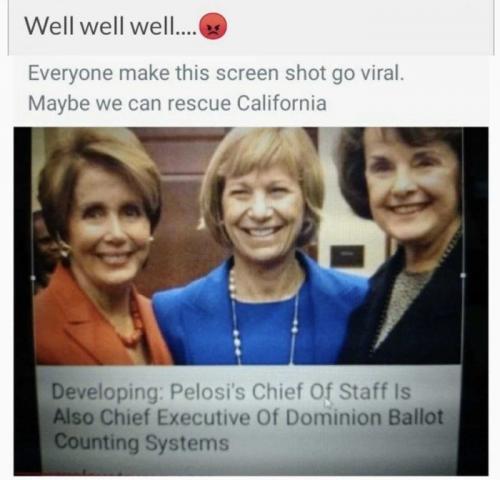Viewport: 500px width, 480px height.
Task: Click the "Counting Systems" headline text
Action: point(142,442)
